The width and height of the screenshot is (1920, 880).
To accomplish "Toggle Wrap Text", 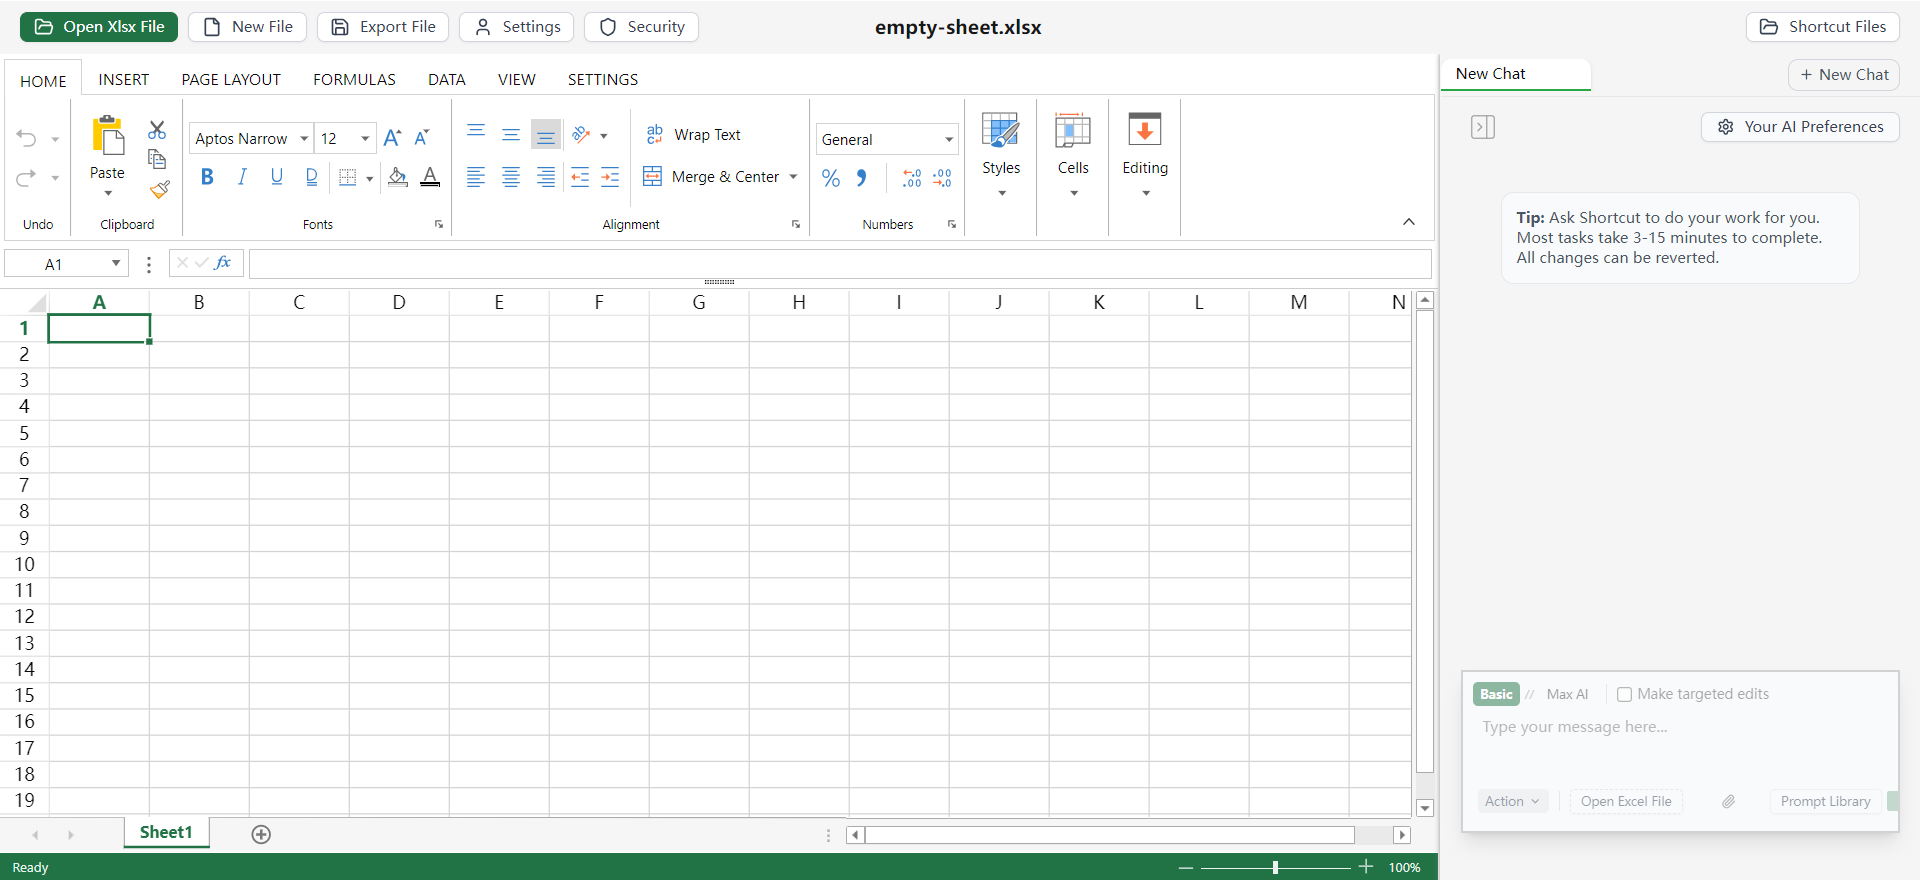I will (693, 134).
